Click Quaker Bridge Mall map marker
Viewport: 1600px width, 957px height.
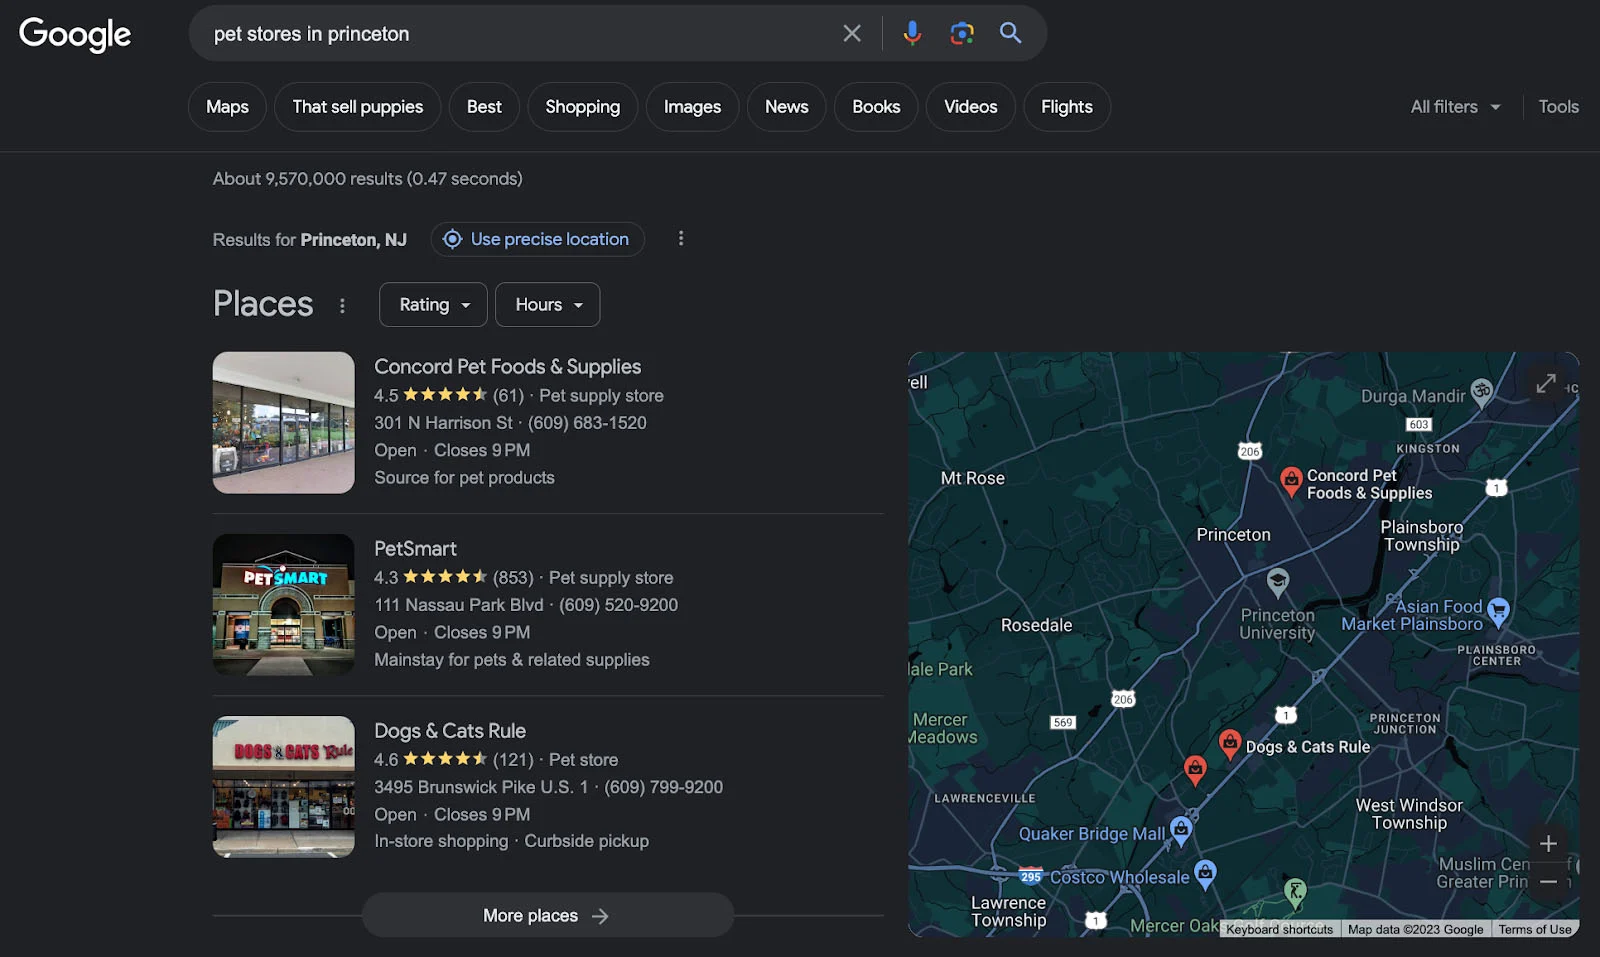pos(1181,830)
